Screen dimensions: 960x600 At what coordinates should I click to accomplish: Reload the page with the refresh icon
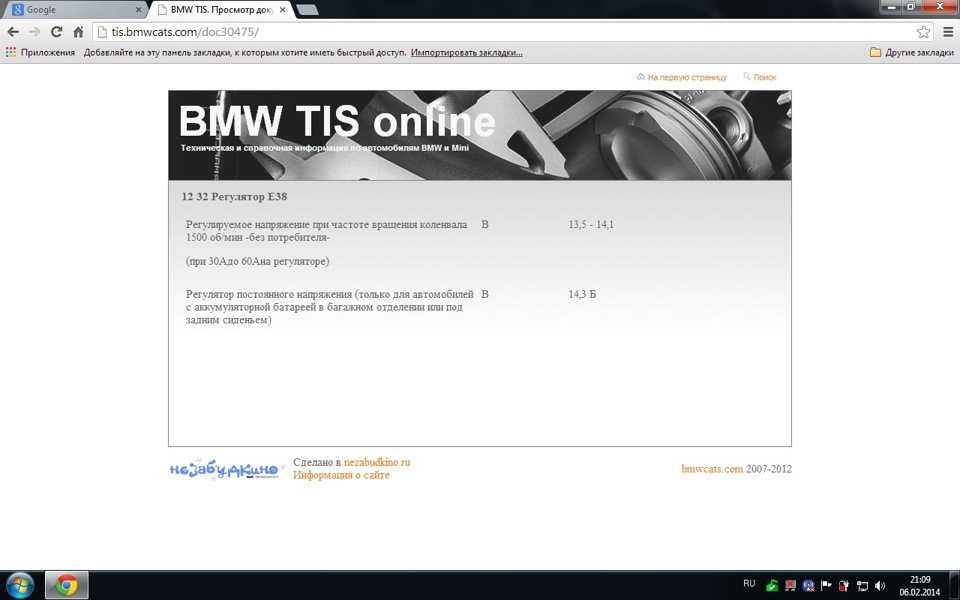coord(57,32)
